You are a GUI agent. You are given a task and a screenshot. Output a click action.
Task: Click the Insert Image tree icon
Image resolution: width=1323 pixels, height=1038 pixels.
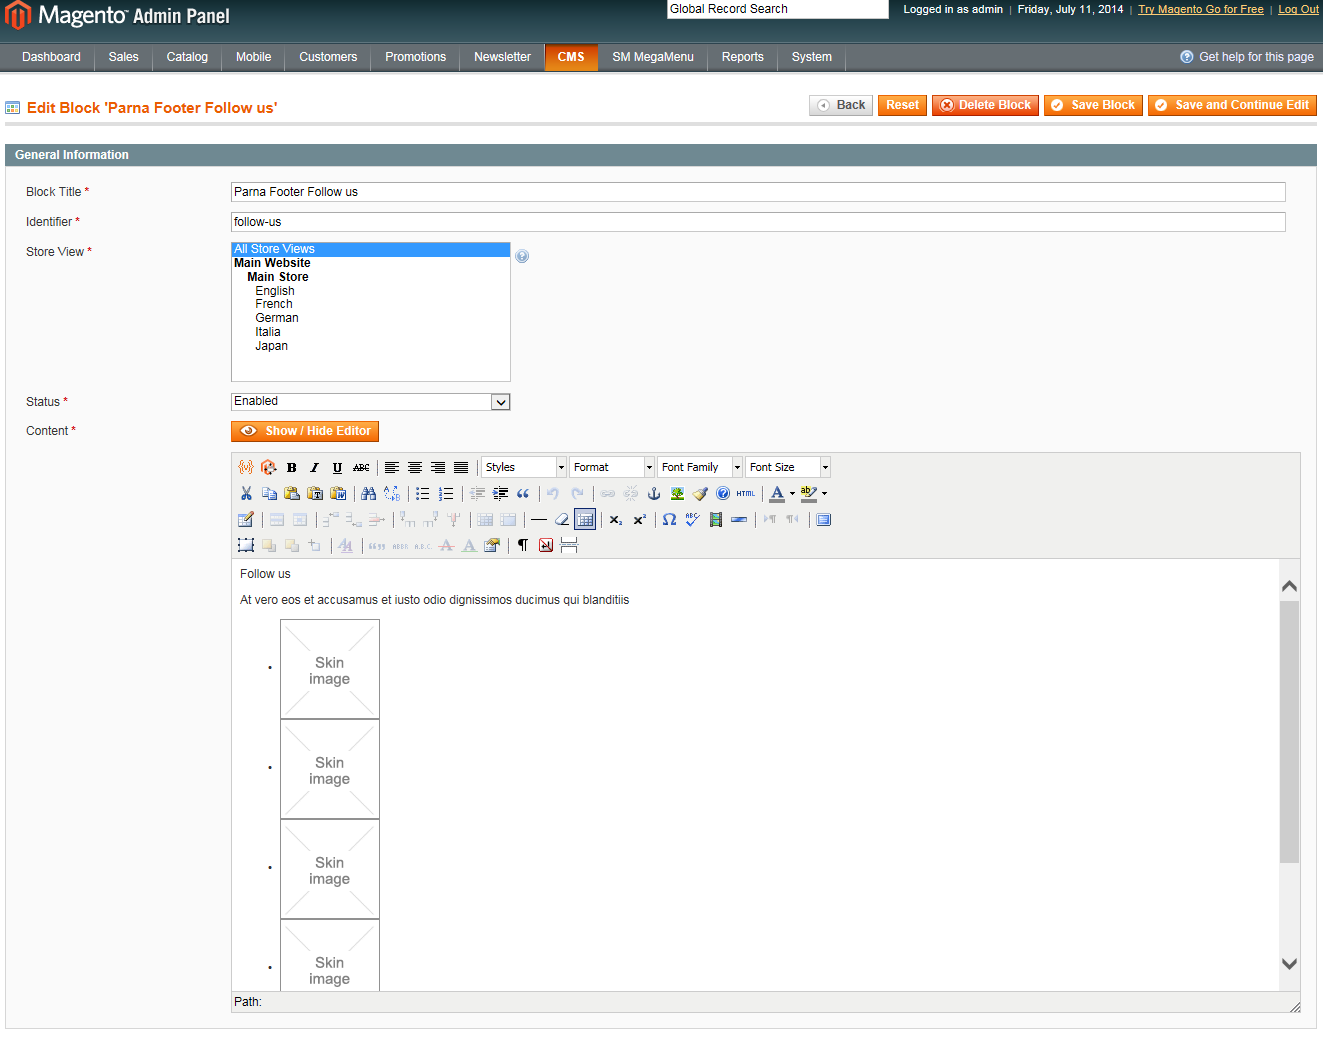click(677, 493)
